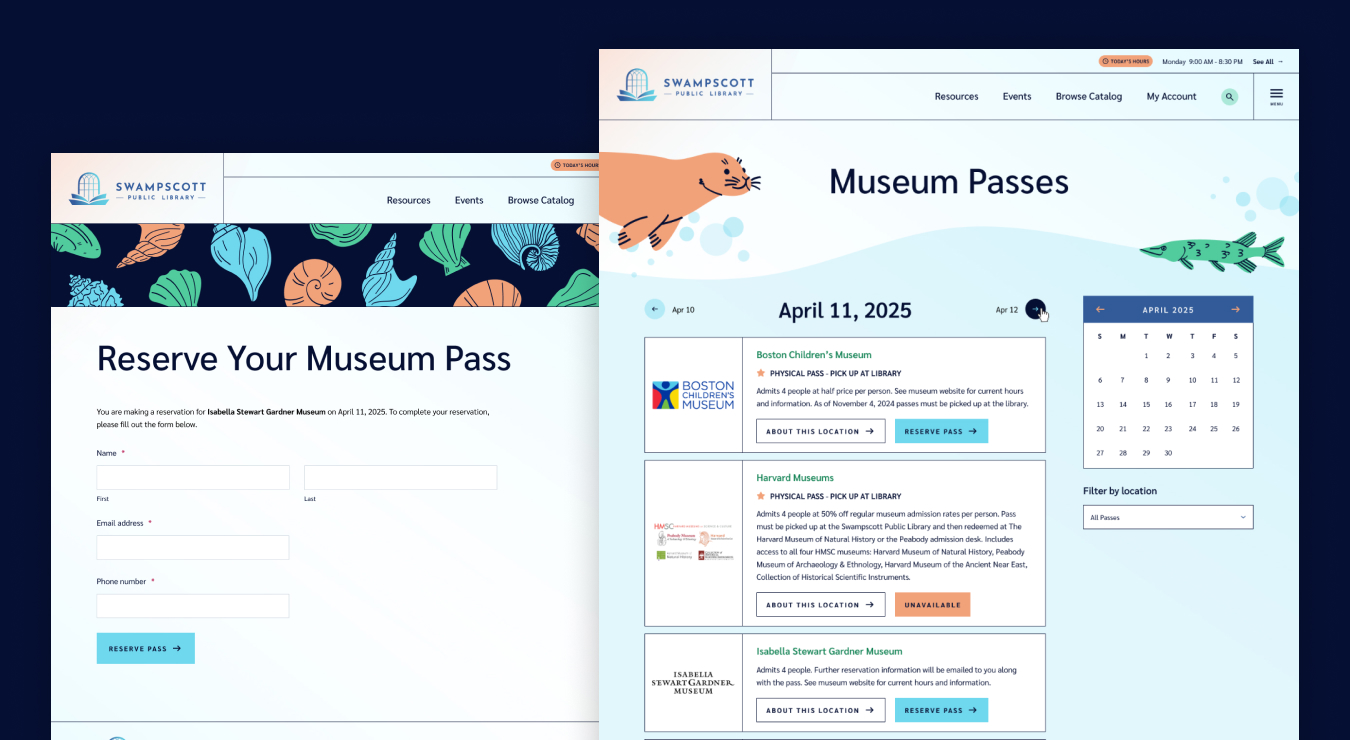Reserve pass for Isabella Stewart Gardner Museum
The image size is (1350, 740).
tap(941, 710)
